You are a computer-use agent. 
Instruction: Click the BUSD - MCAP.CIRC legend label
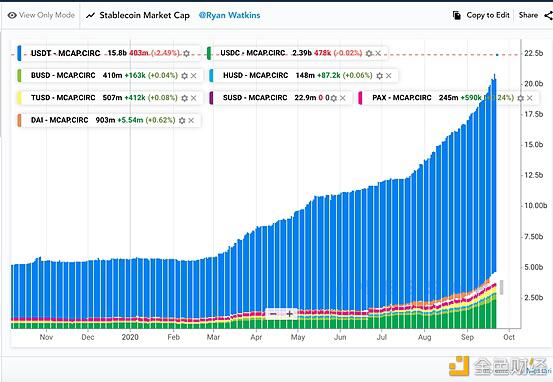tap(63, 75)
